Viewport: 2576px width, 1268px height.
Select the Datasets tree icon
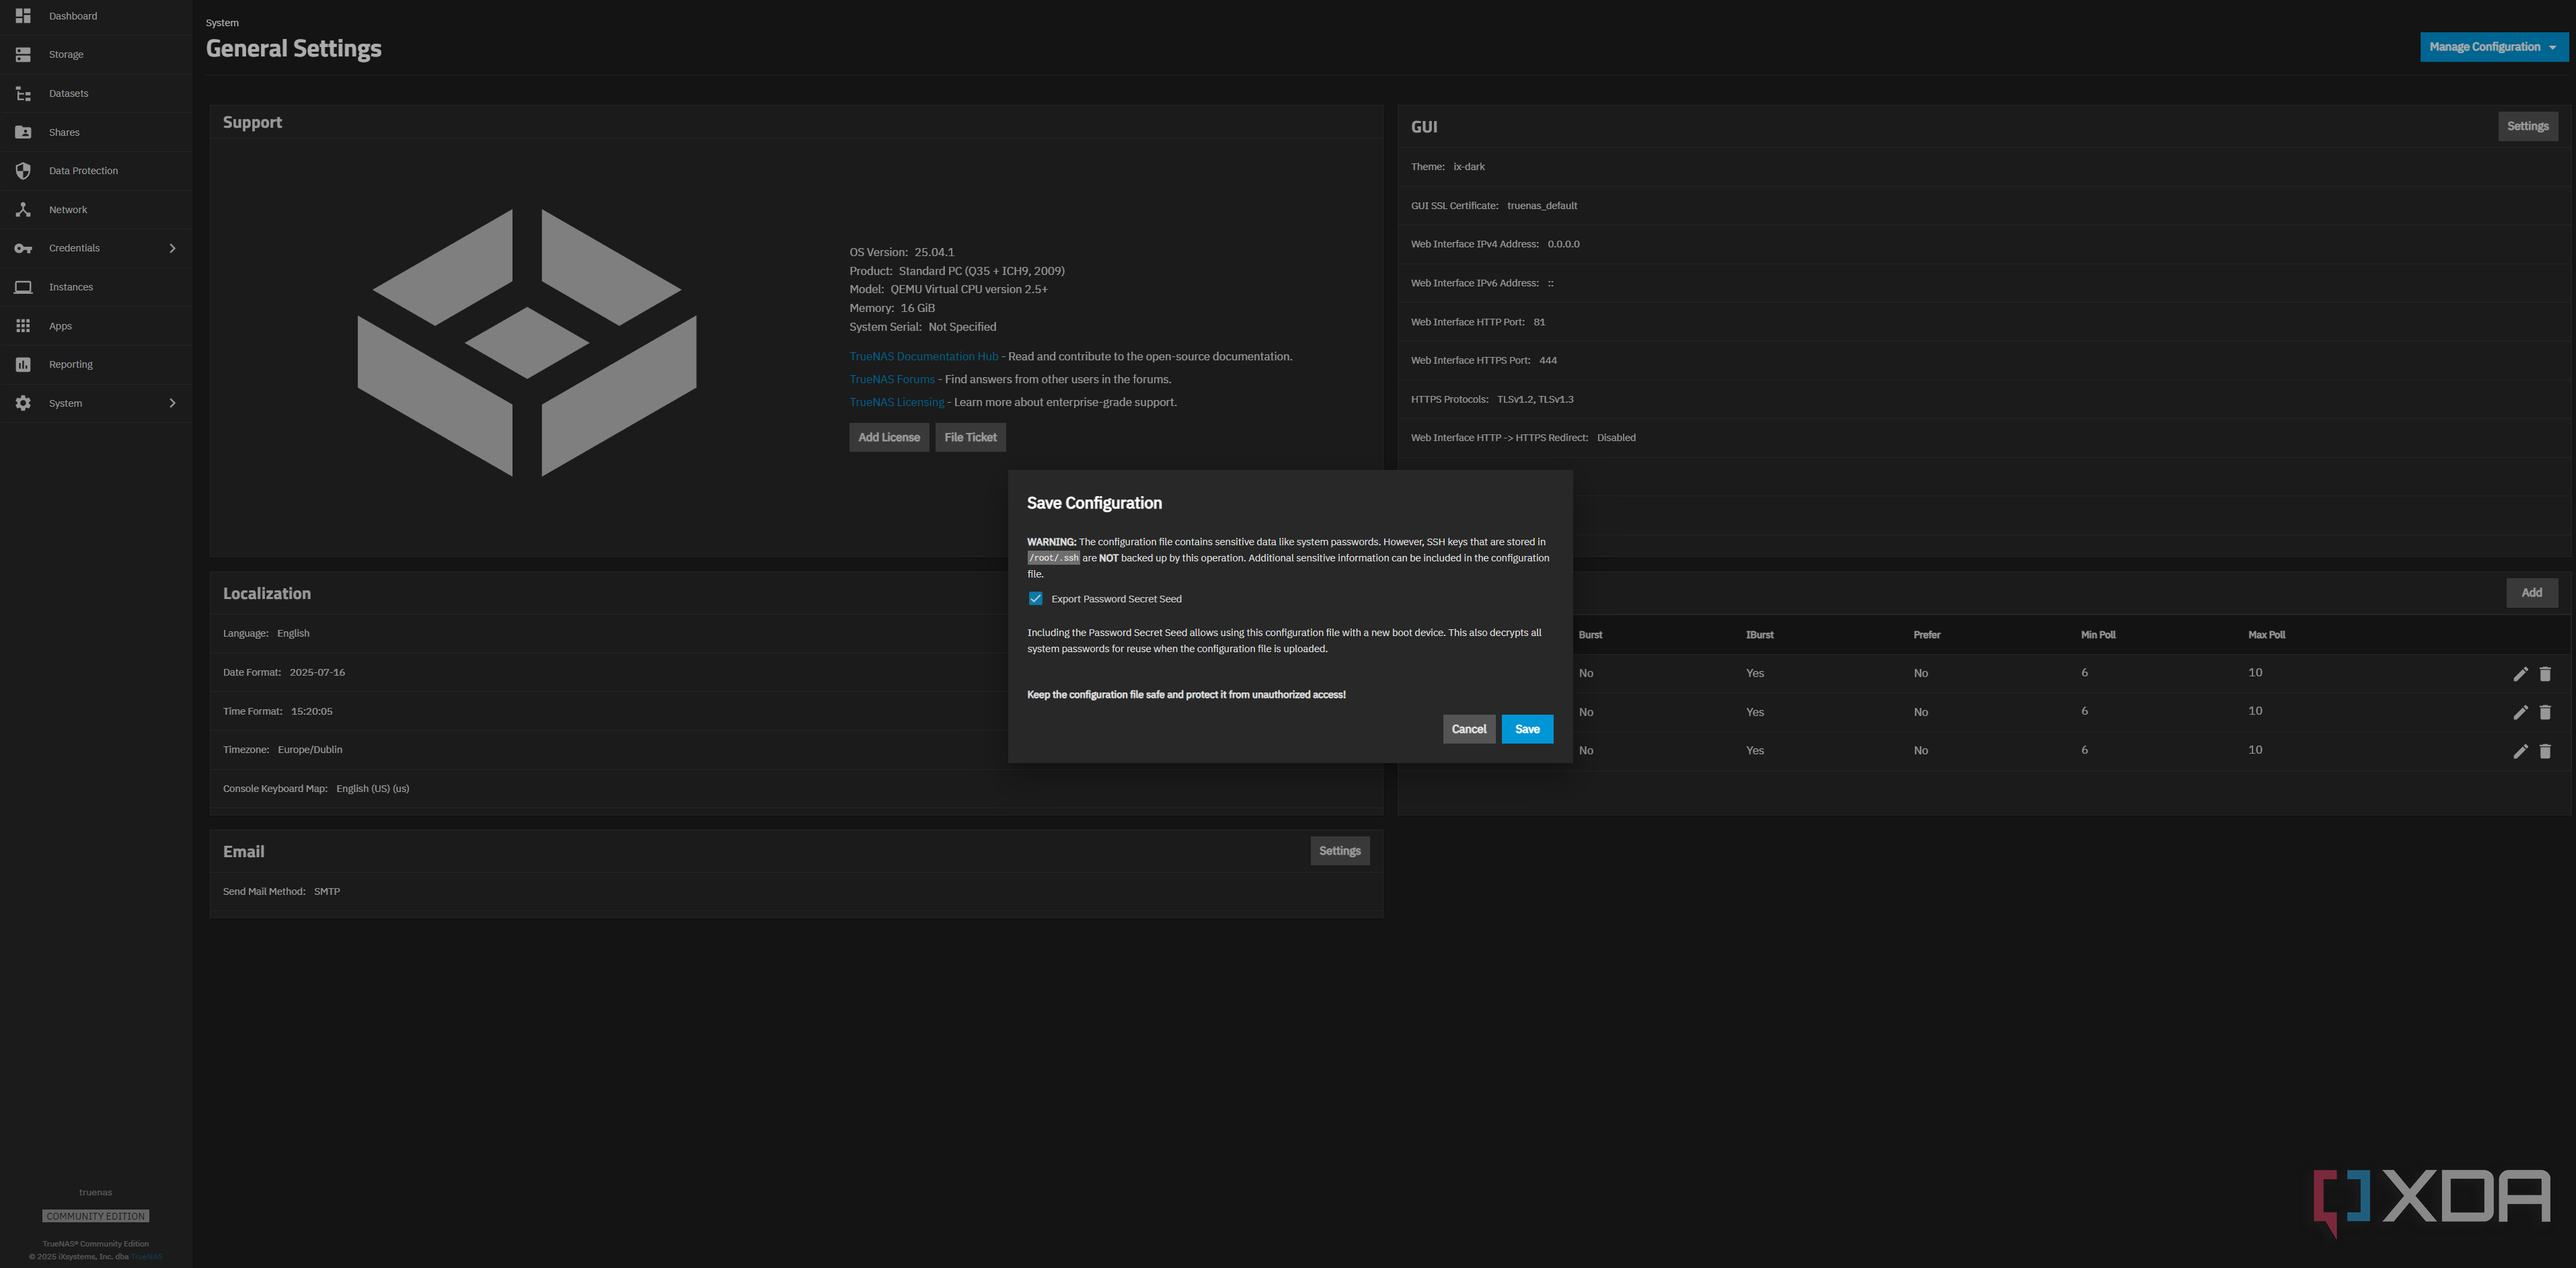click(x=23, y=93)
